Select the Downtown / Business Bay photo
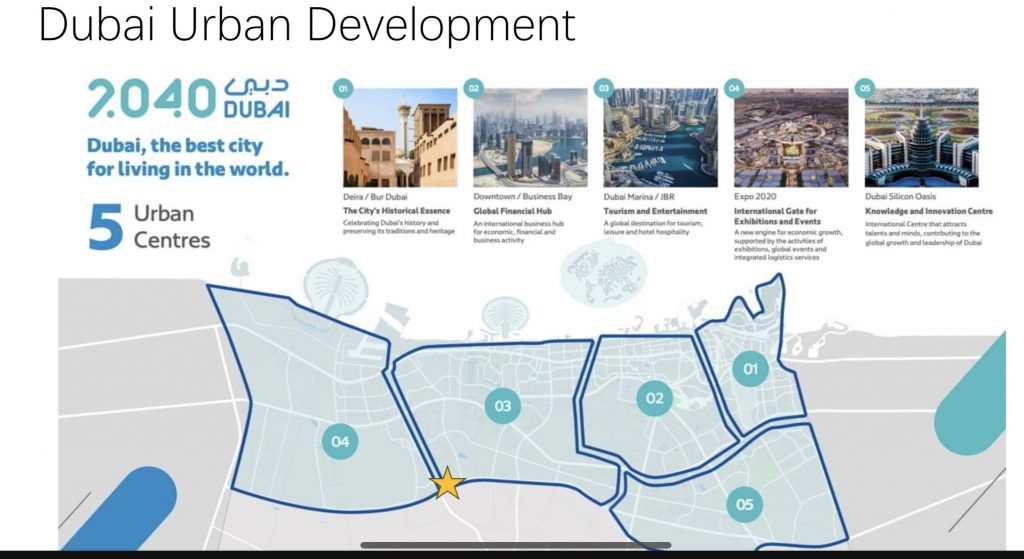Image resolution: width=1024 pixels, height=559 pixels. coord(530,138)
